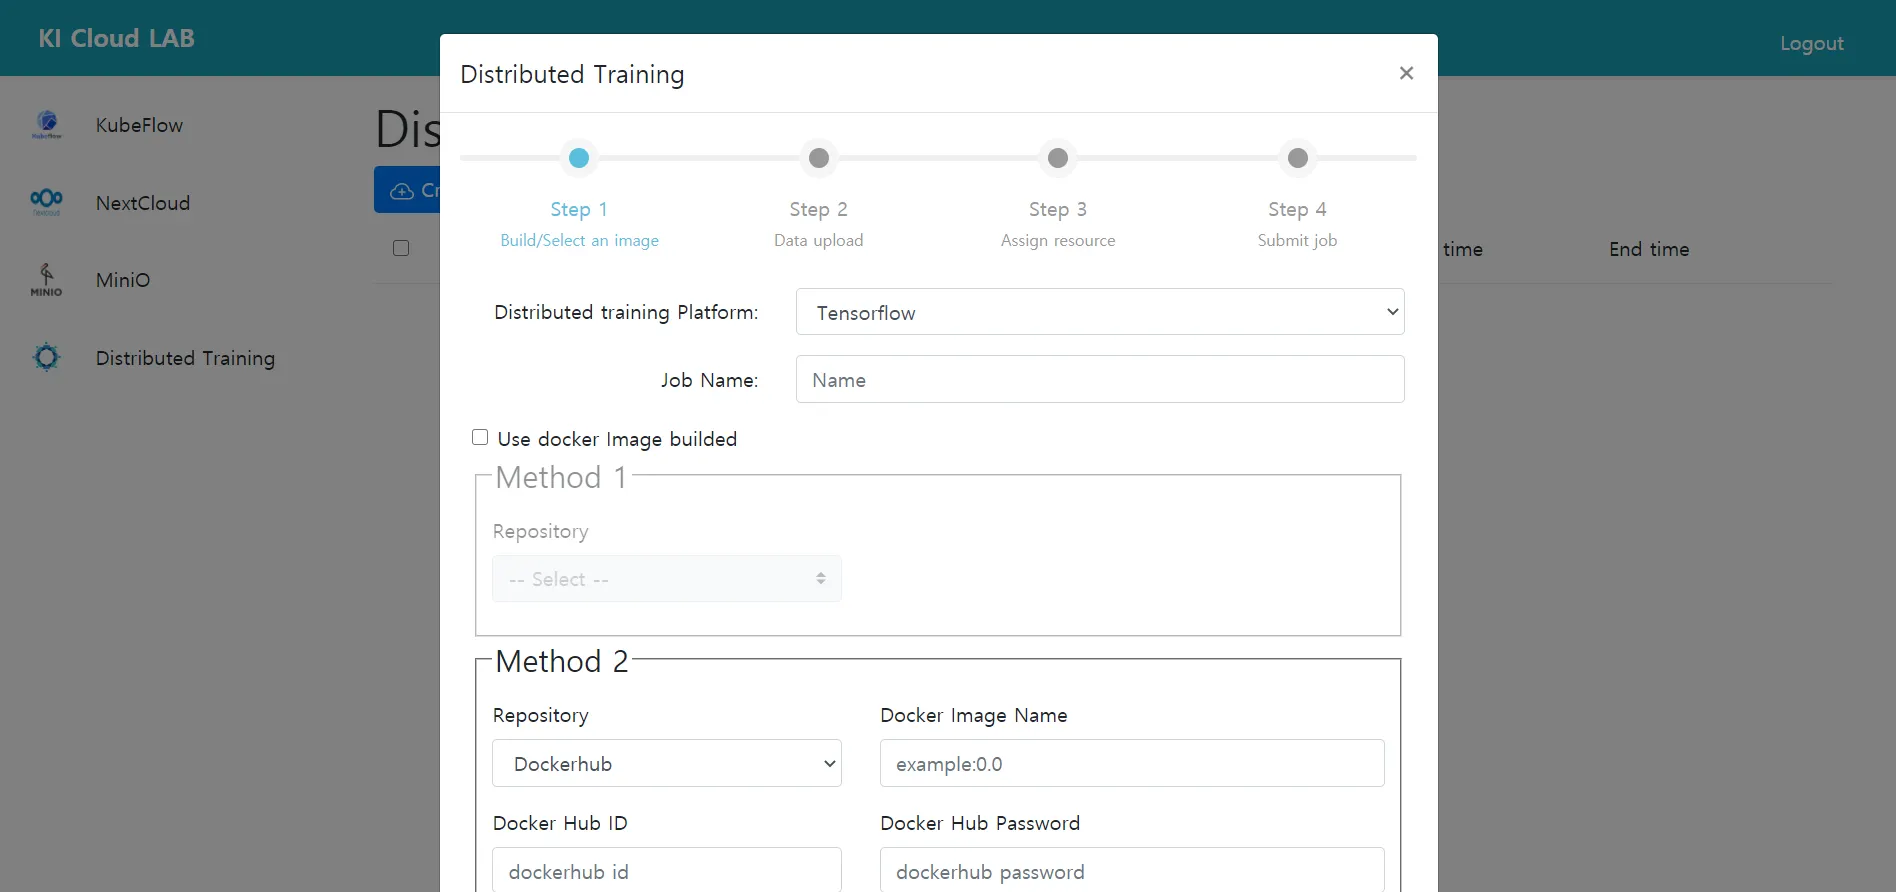The width and height of the screenshot is (1896, 892).
Task: Open KubeFlow from the sidebar
Action: click(x=139, y=125)
